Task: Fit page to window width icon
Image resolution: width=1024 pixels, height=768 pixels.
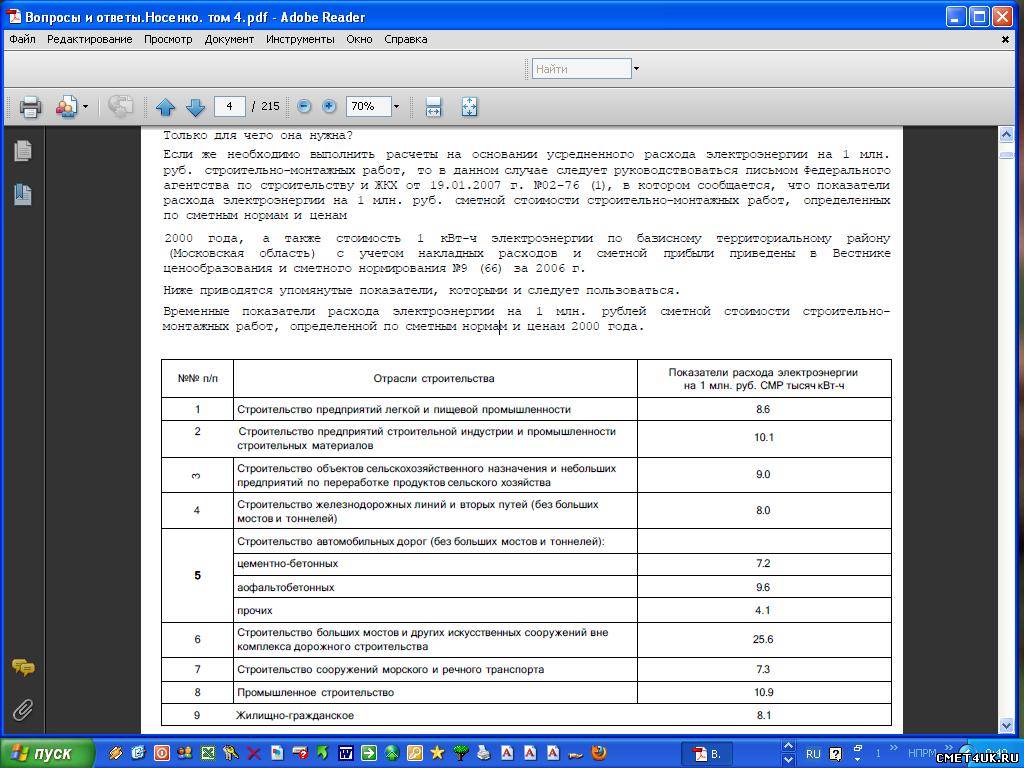Action: click(434, 106)
